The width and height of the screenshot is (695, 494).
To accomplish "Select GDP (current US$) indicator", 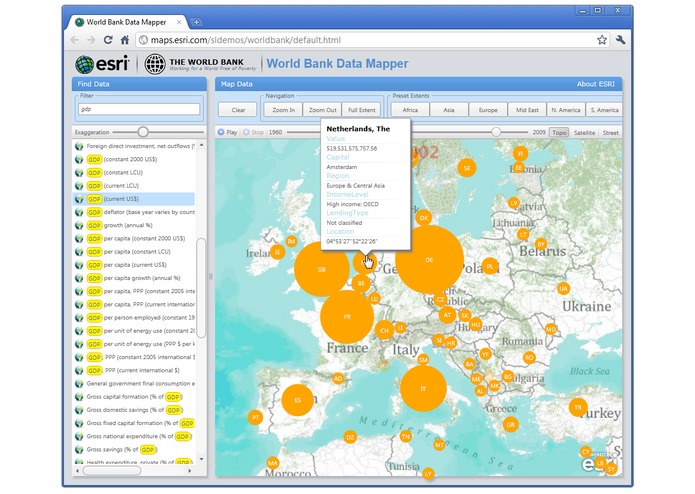I will [133, 199].
